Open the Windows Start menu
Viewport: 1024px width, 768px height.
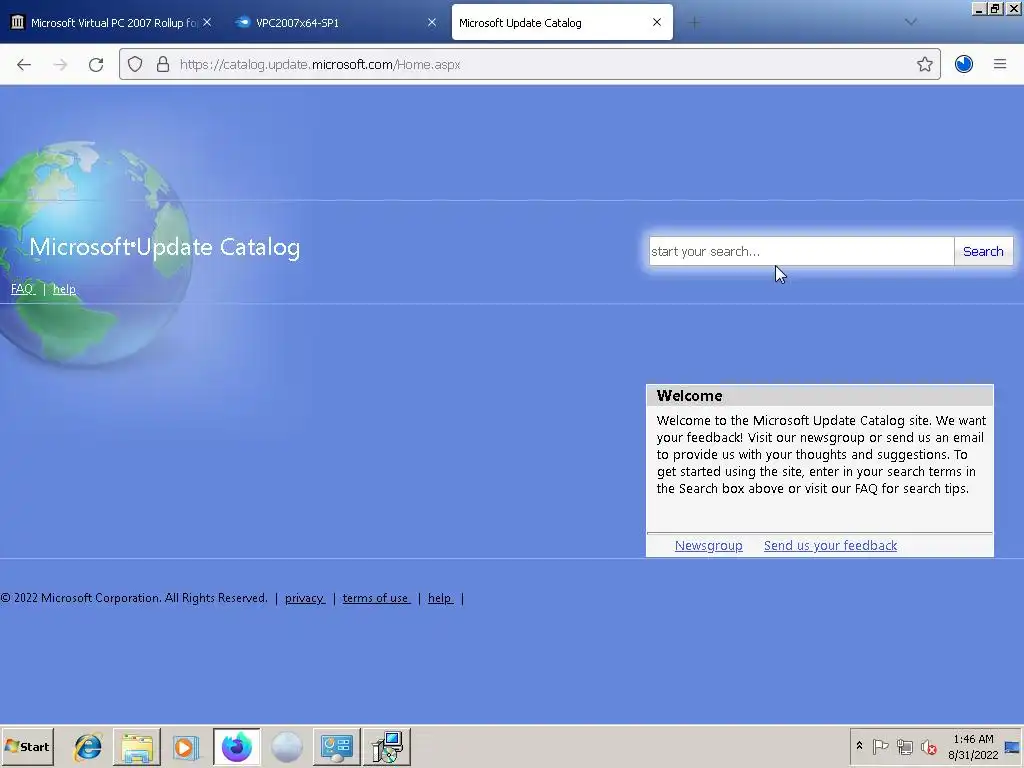click(x=27, y=746)
